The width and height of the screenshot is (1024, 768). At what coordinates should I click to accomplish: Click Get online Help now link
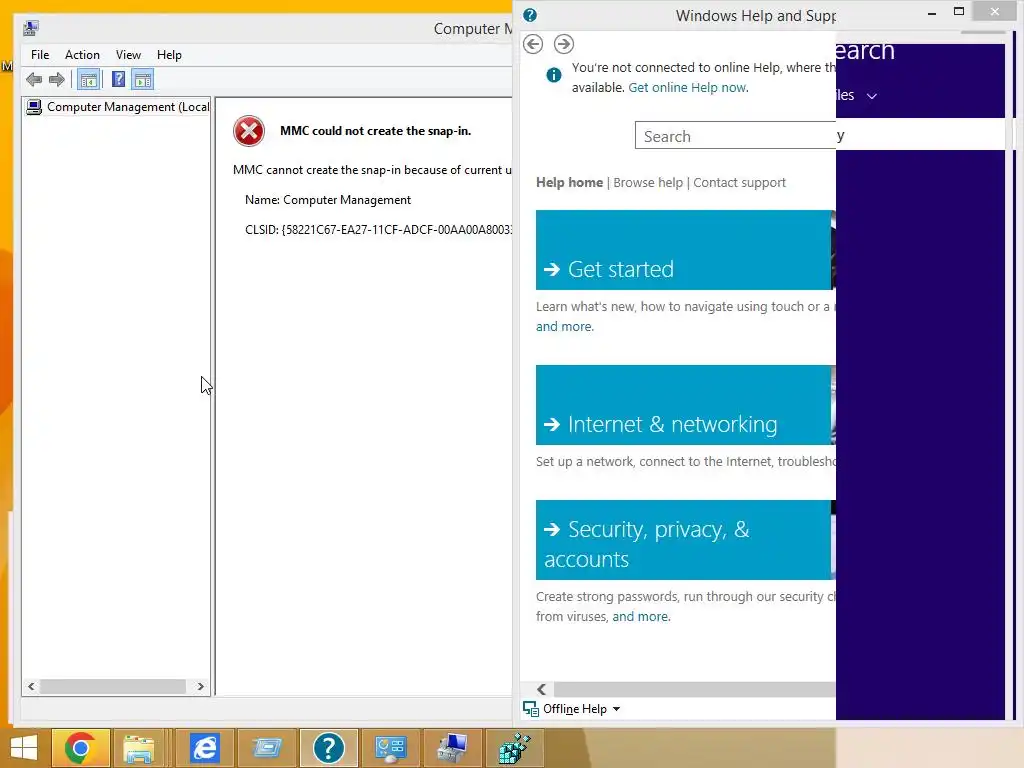pos(687,88)
